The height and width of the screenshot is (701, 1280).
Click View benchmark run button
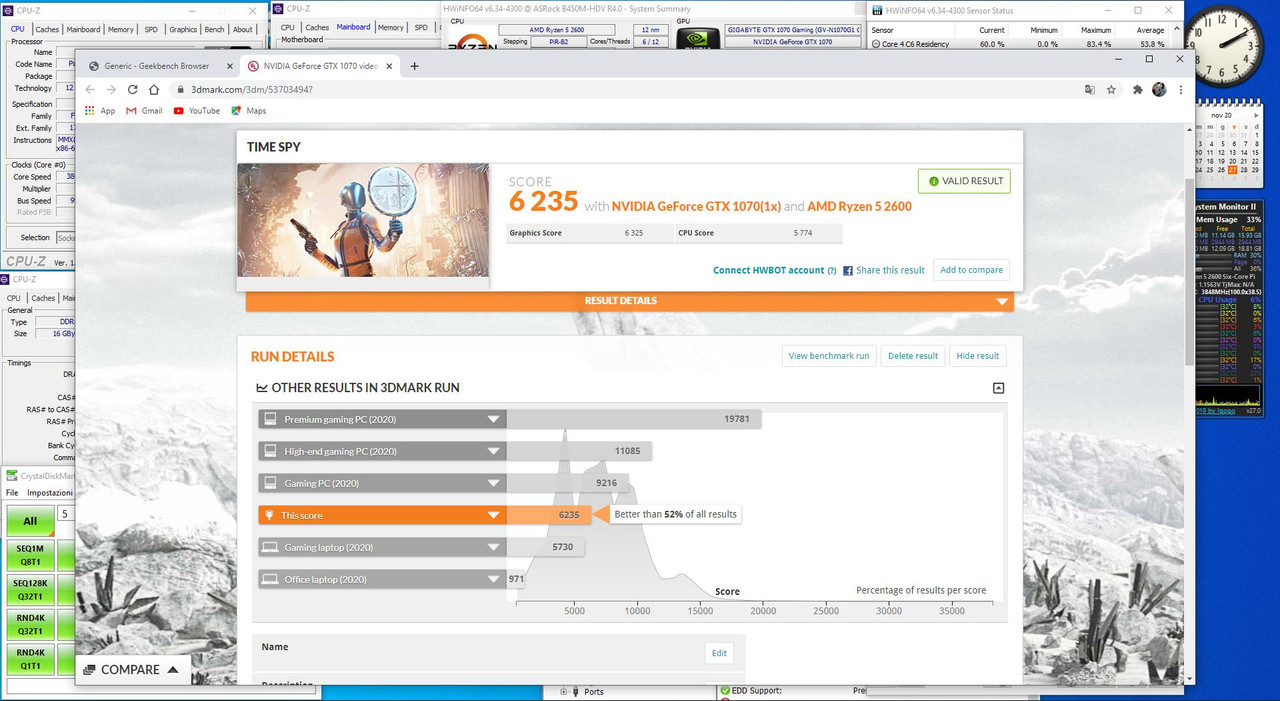coord(829,356)
